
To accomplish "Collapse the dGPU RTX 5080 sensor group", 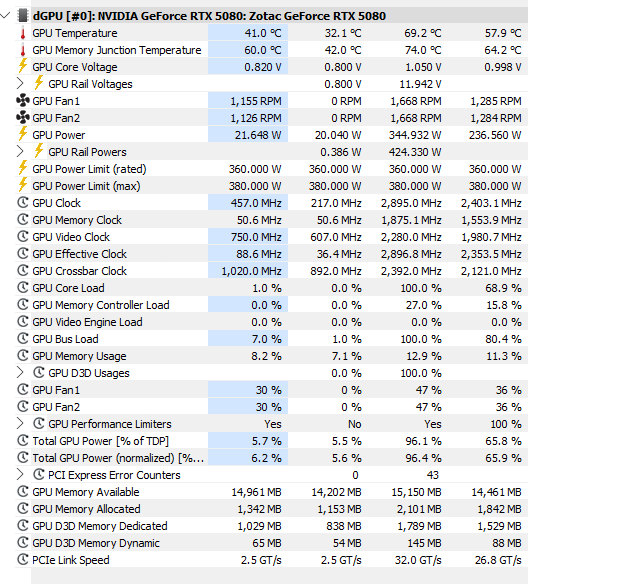I will click(5, 16).
